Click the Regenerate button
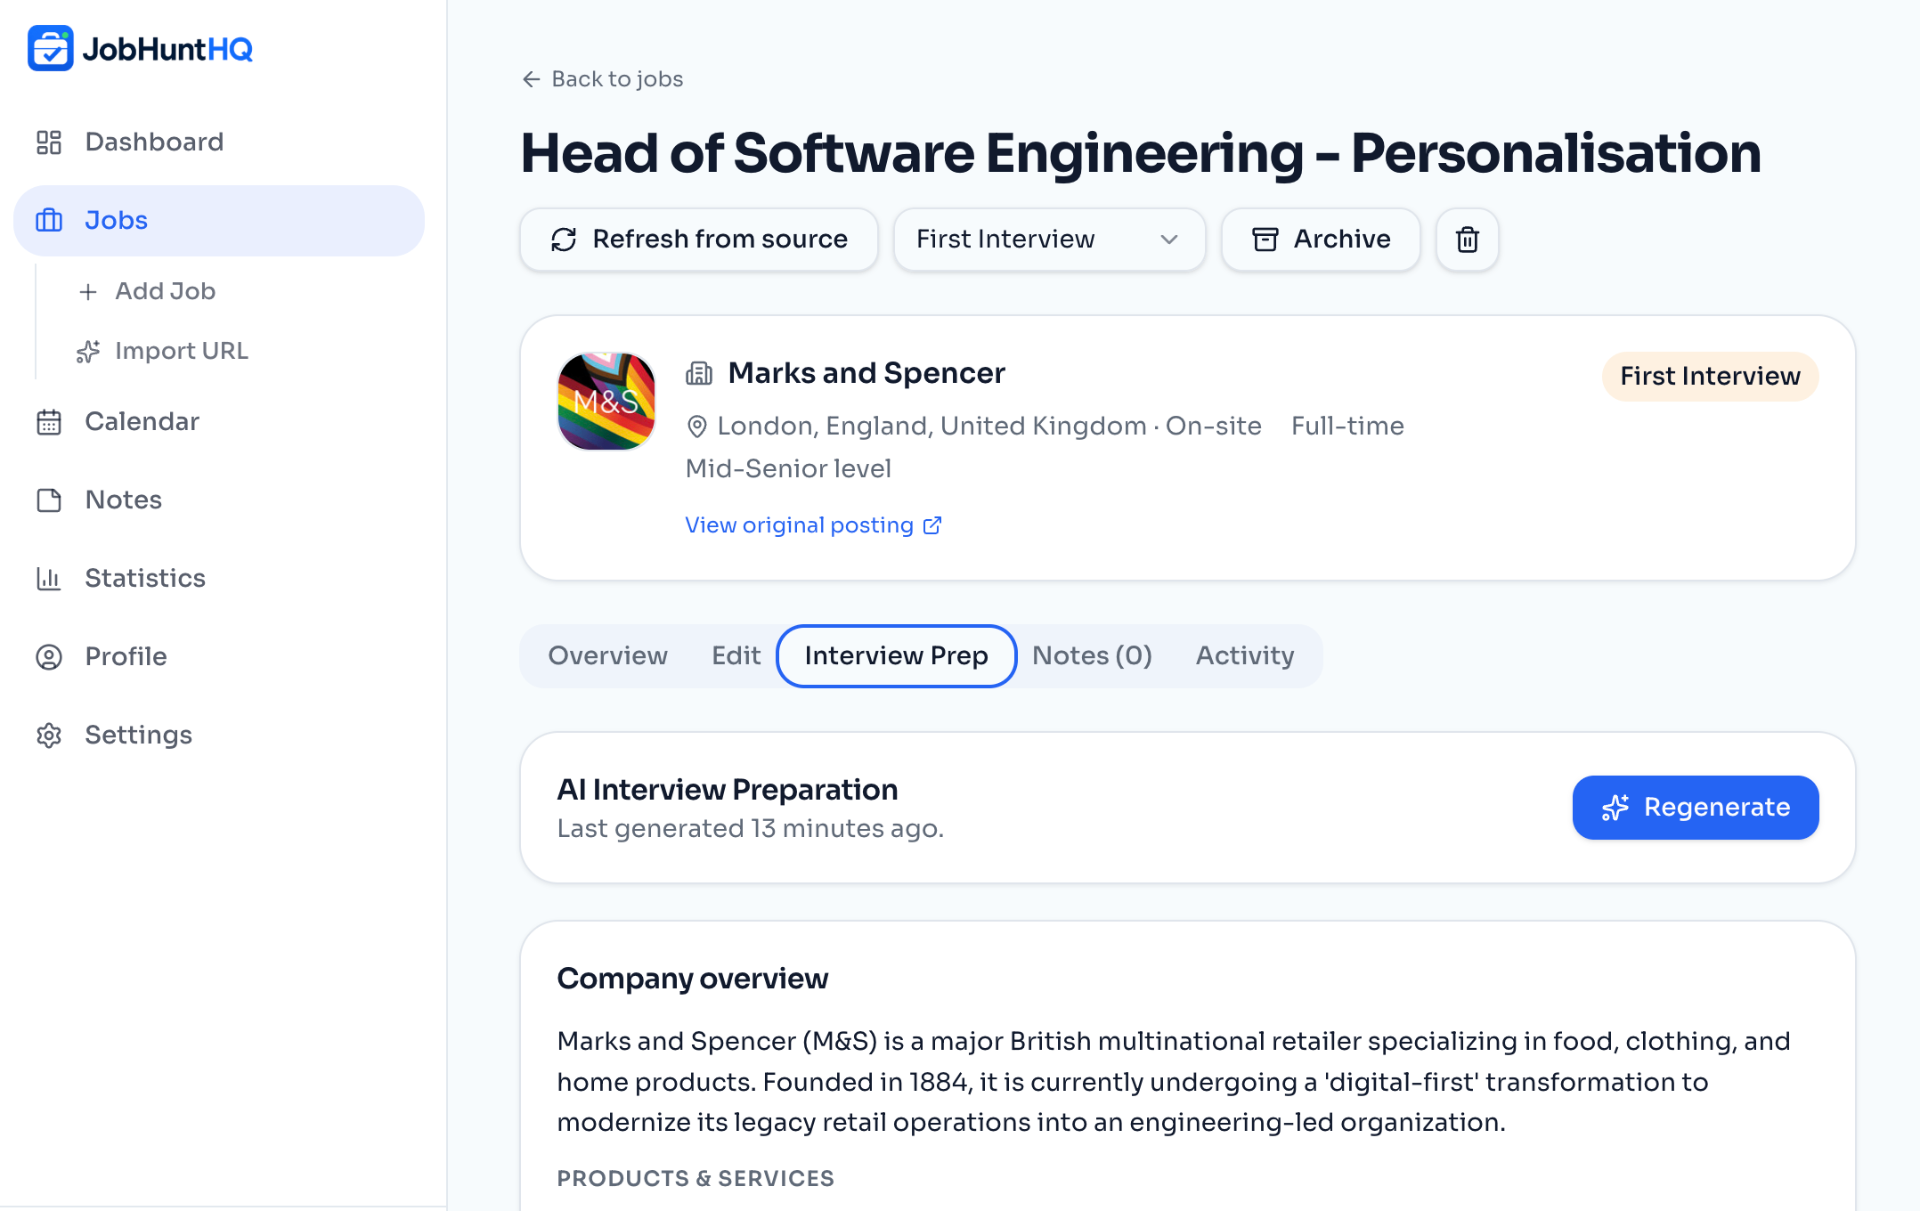The height and width of the screenshot is (1211, 1920). point(1695,807)
